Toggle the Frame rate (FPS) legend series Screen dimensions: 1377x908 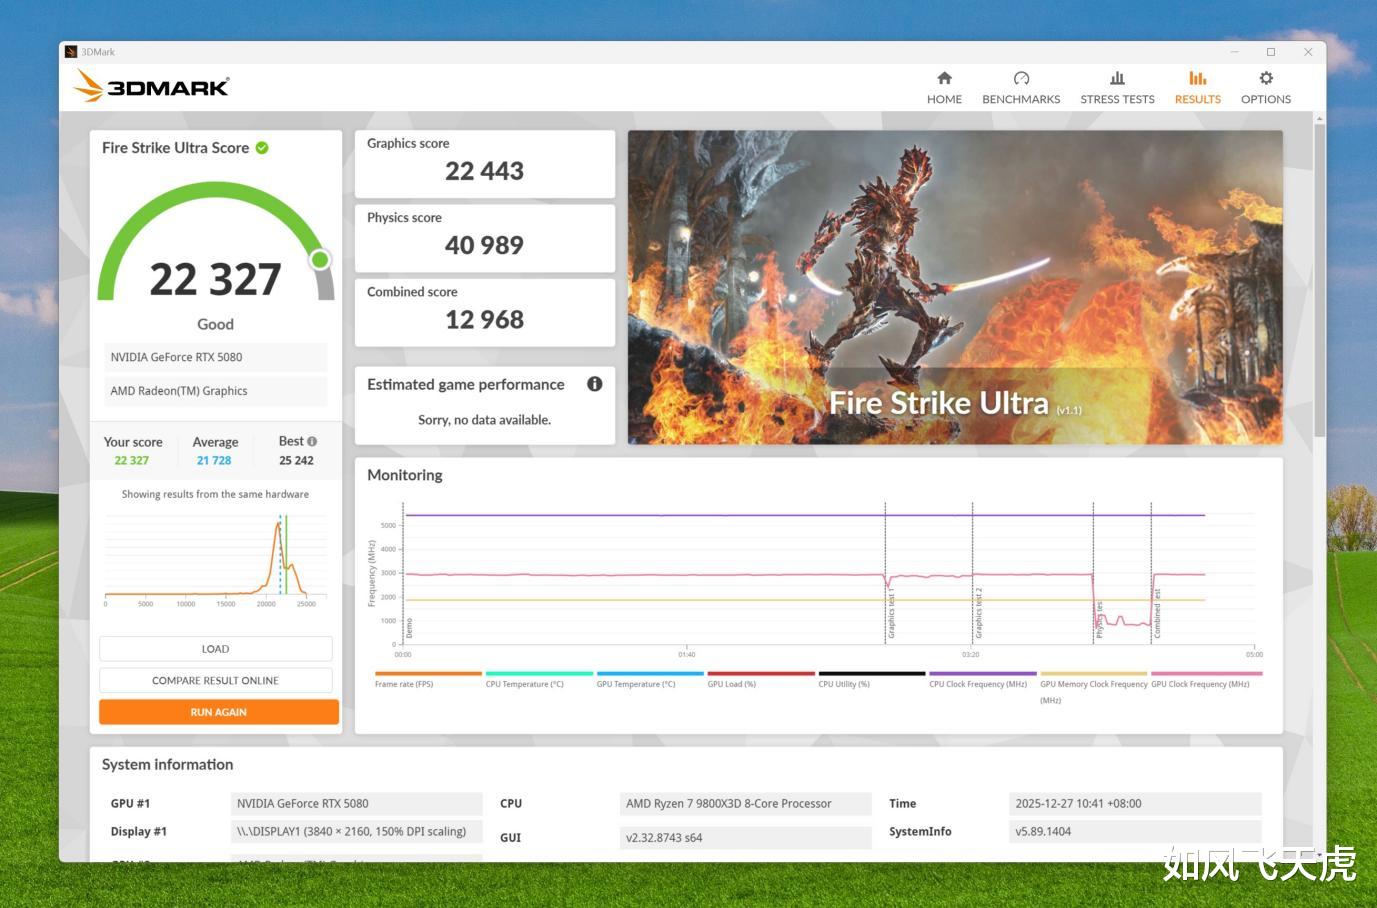428,680
